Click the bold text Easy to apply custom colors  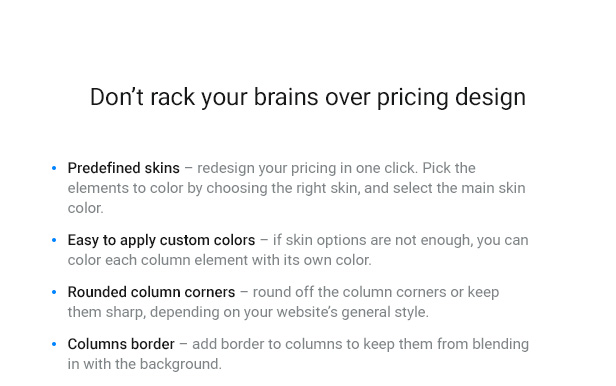click(161, 240)
